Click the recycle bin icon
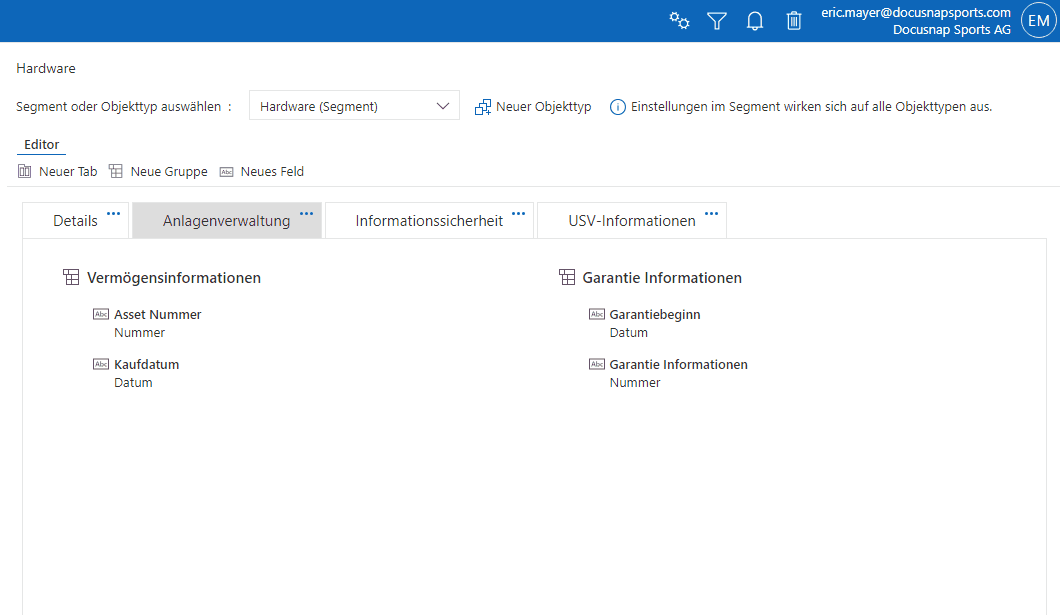The width and height of the screenshot is (1060, 615). [793, 20]
